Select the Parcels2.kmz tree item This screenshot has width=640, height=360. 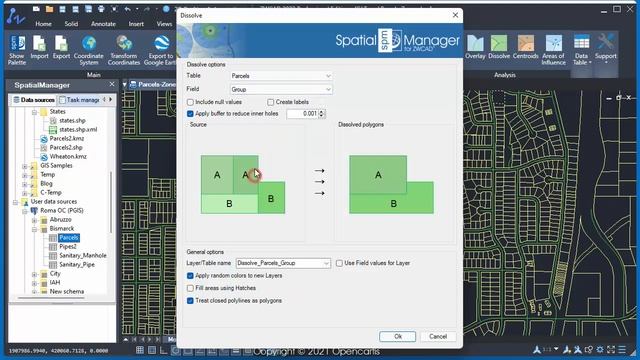[x=67, y=139]
